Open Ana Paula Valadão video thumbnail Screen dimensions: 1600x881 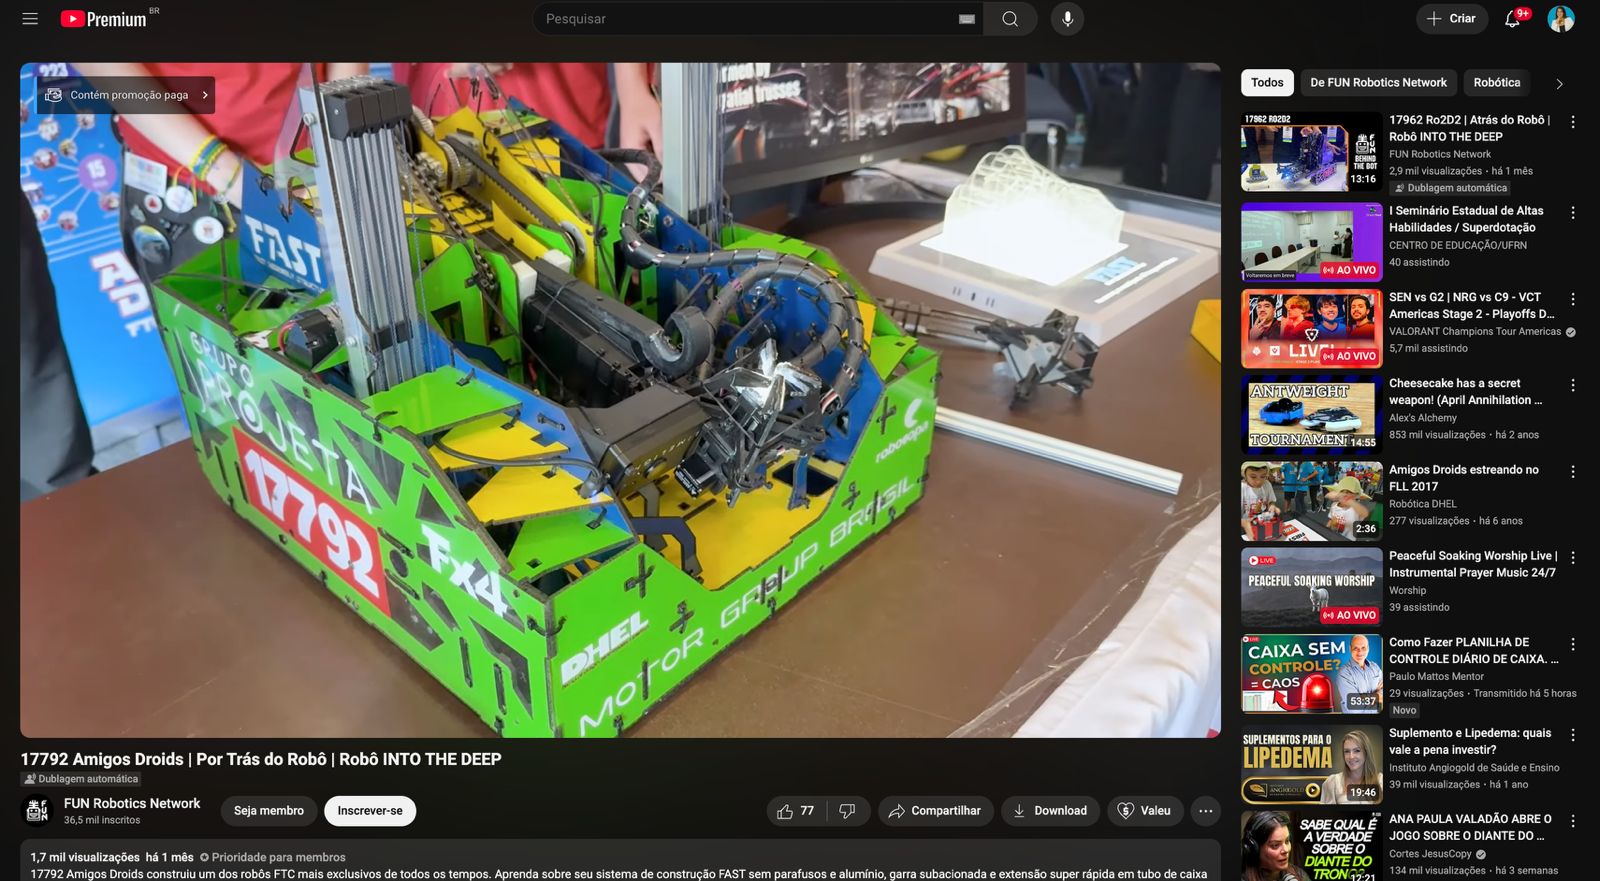click(1311, 846)
